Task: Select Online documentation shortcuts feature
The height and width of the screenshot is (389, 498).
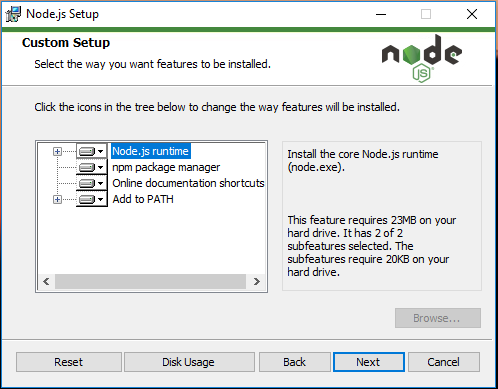Action: tap(188, 183)
